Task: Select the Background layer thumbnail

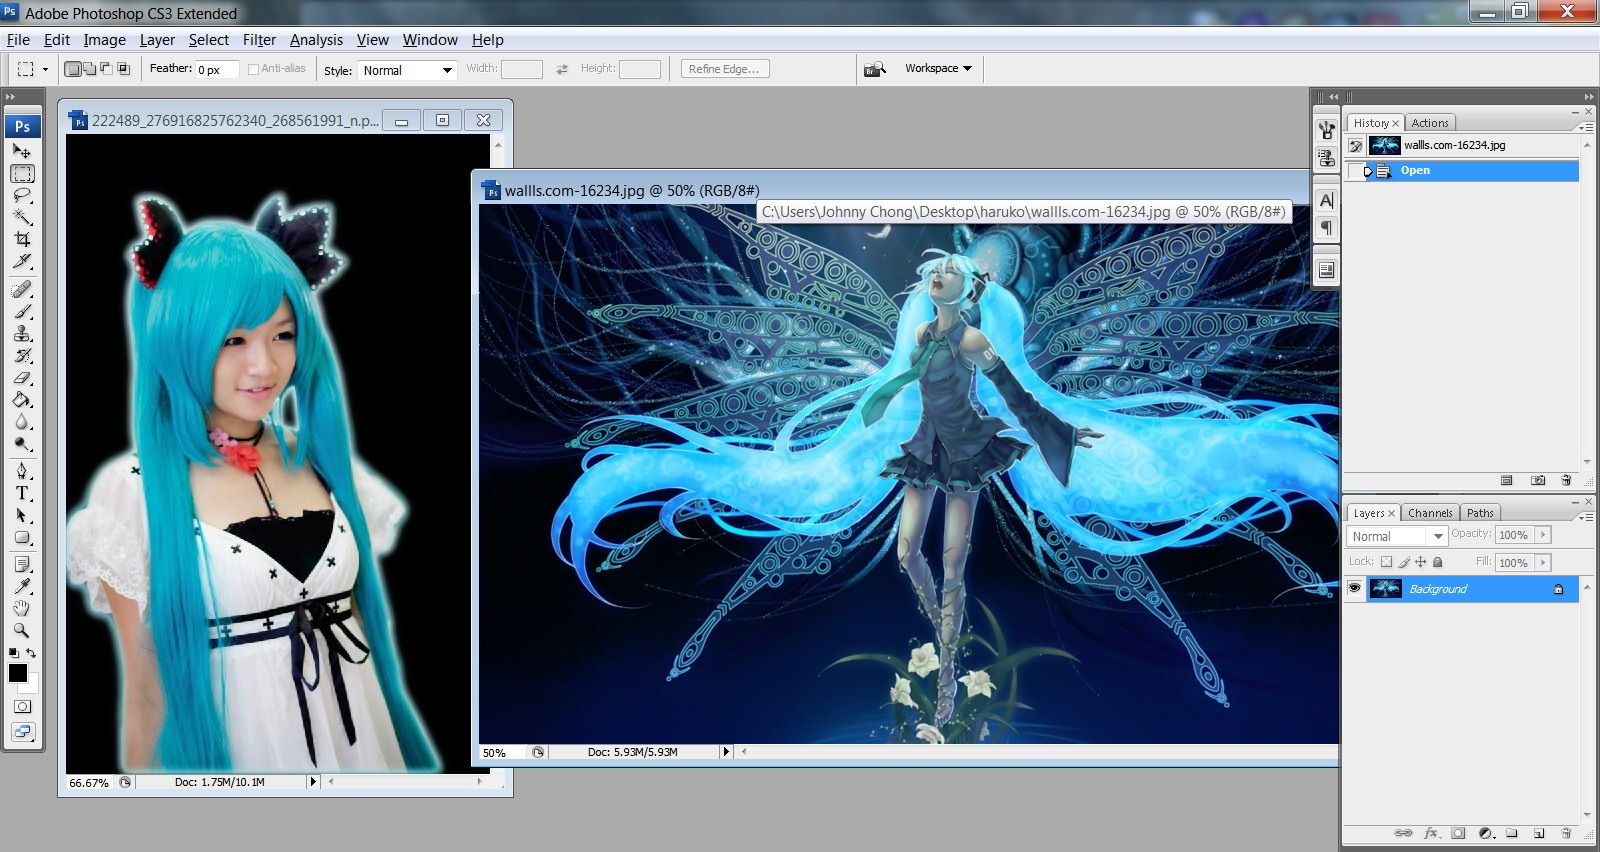Action: tap(1385, 588)
